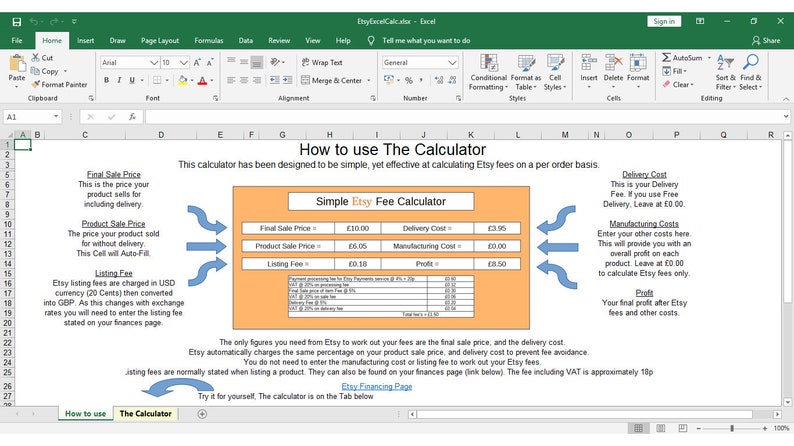Click Decrease Decimal icon
794x446 pixels.
pyautogui.click(x=452, y=80)
